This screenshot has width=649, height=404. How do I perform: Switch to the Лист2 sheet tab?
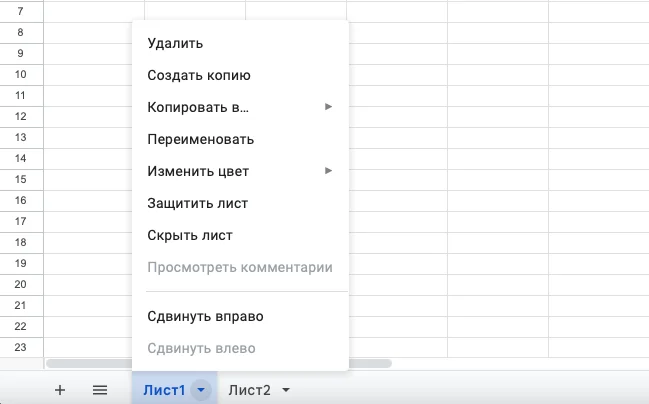(x=250, y=390)
